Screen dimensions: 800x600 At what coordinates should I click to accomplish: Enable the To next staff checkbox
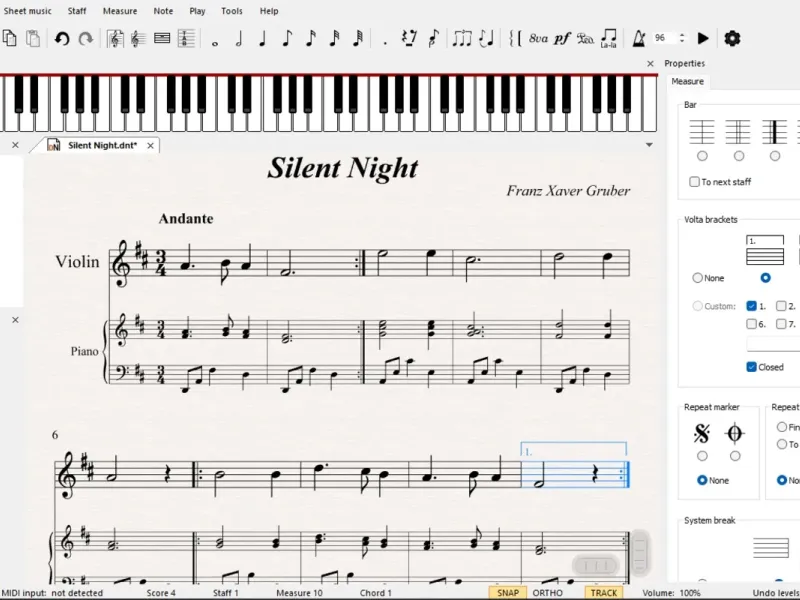coord(694,182)
